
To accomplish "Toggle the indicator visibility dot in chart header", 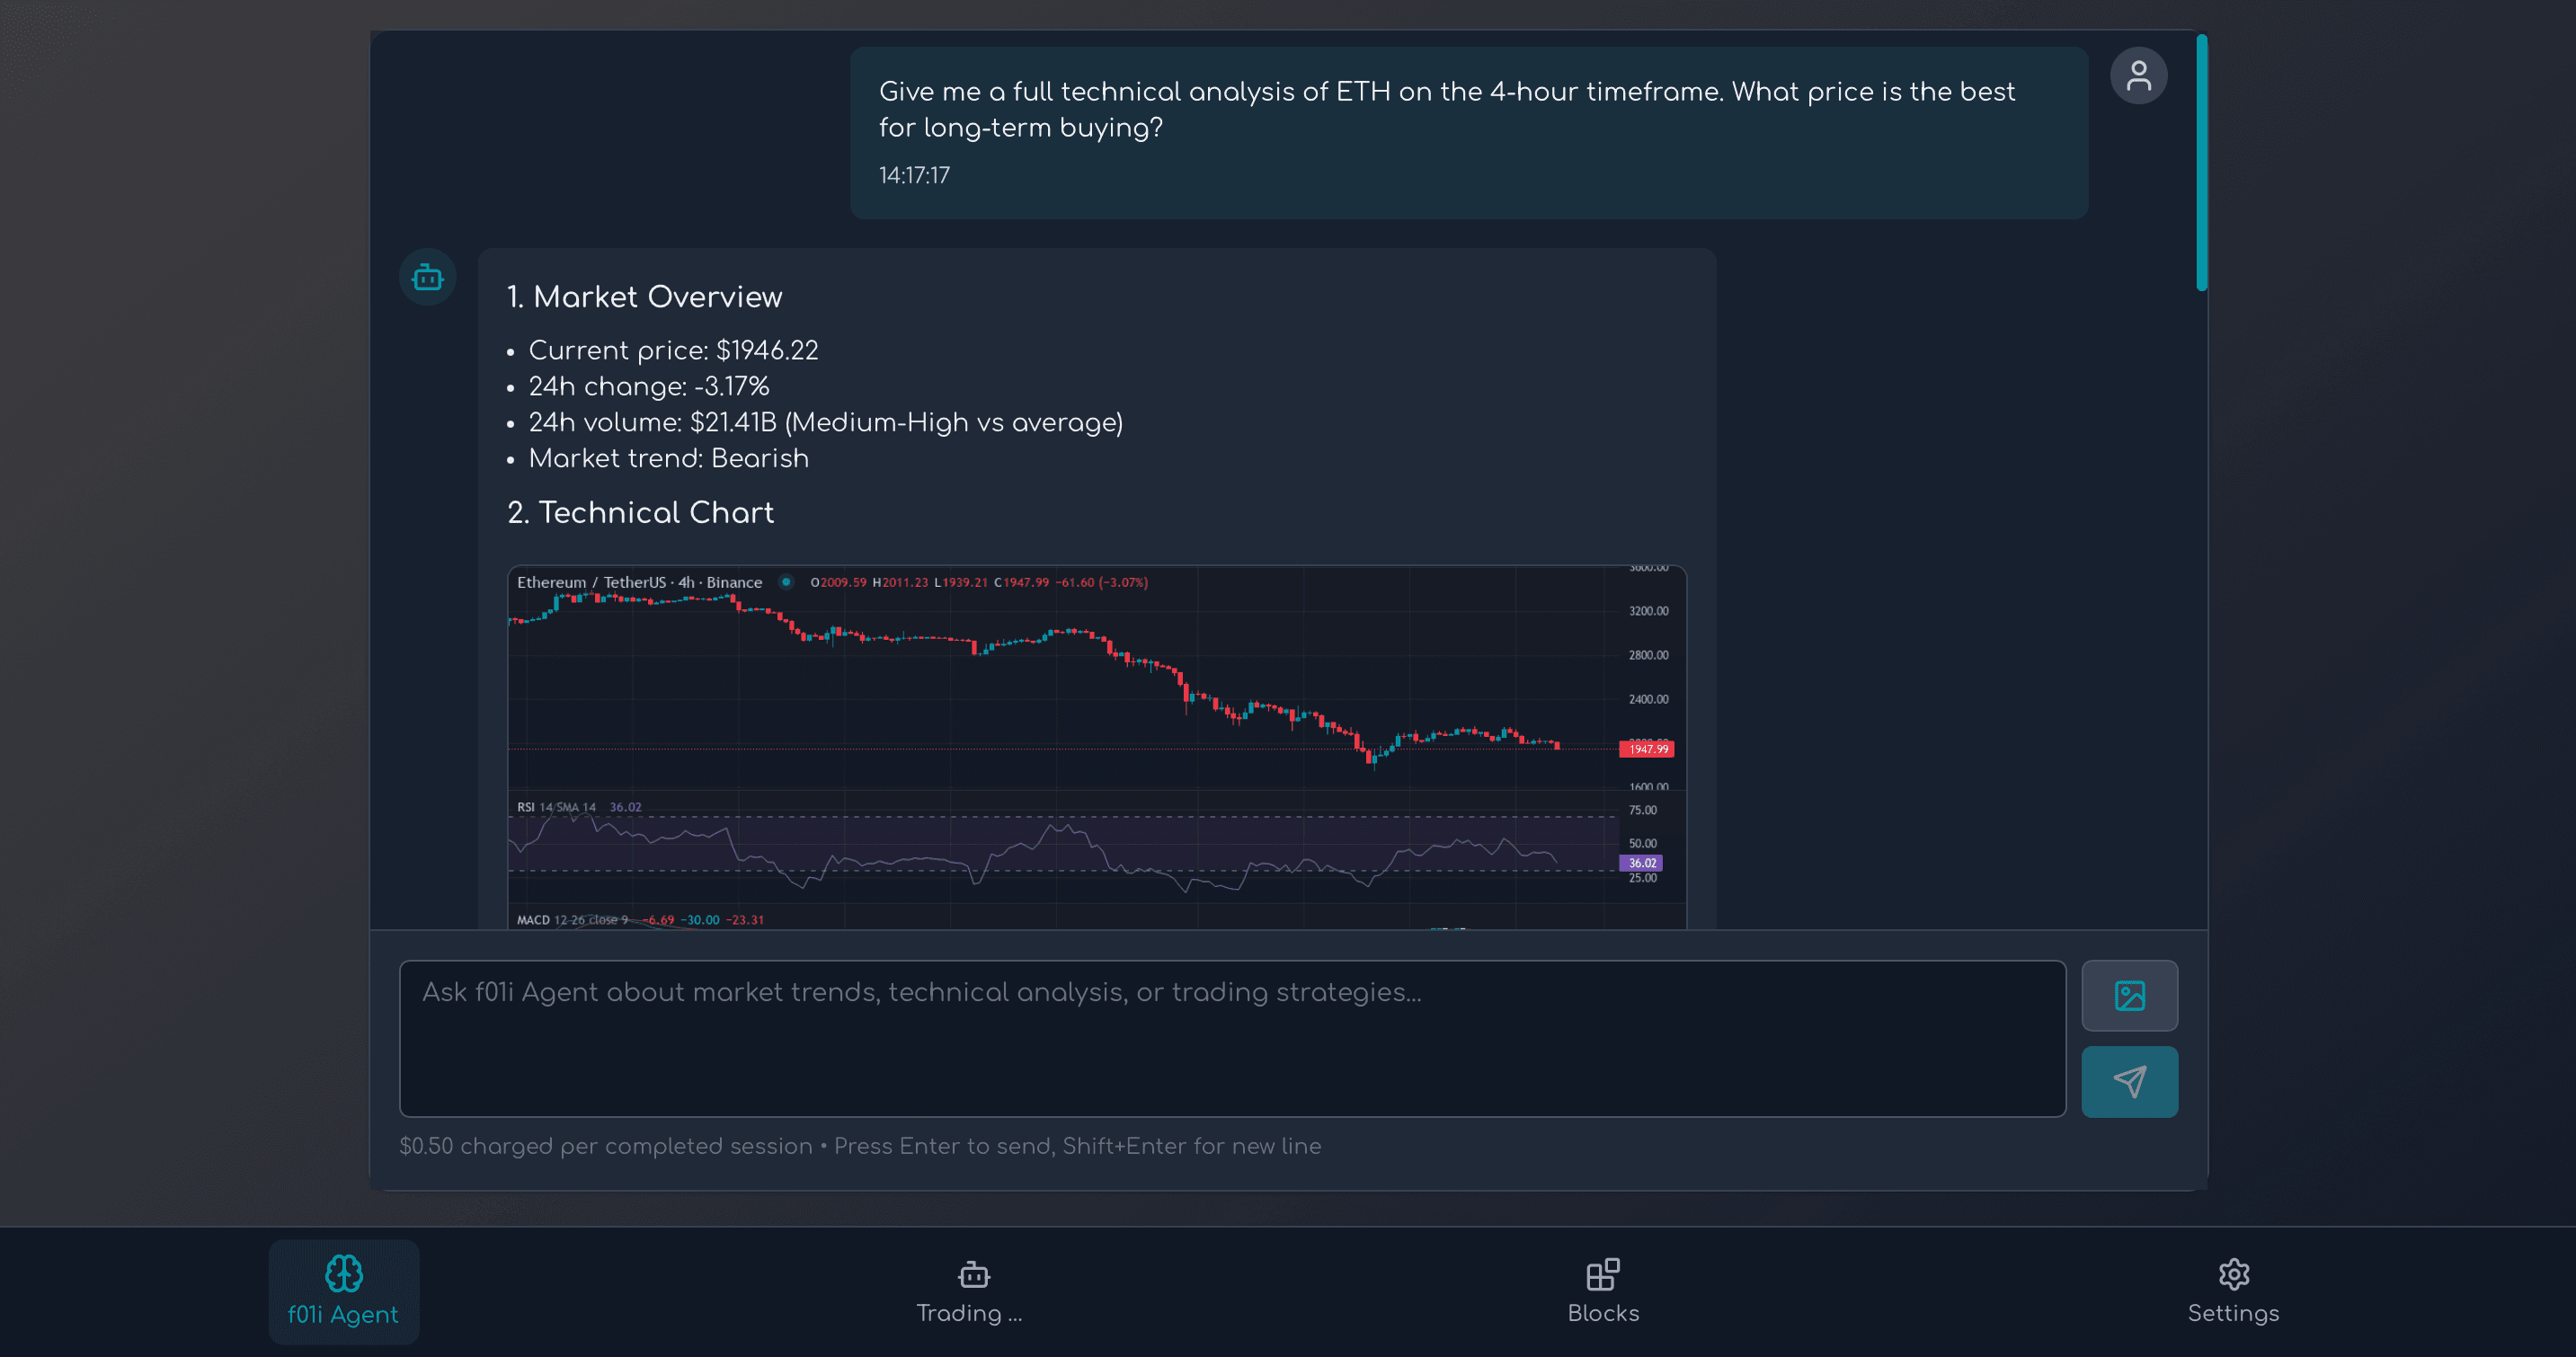I will point(786,581).
